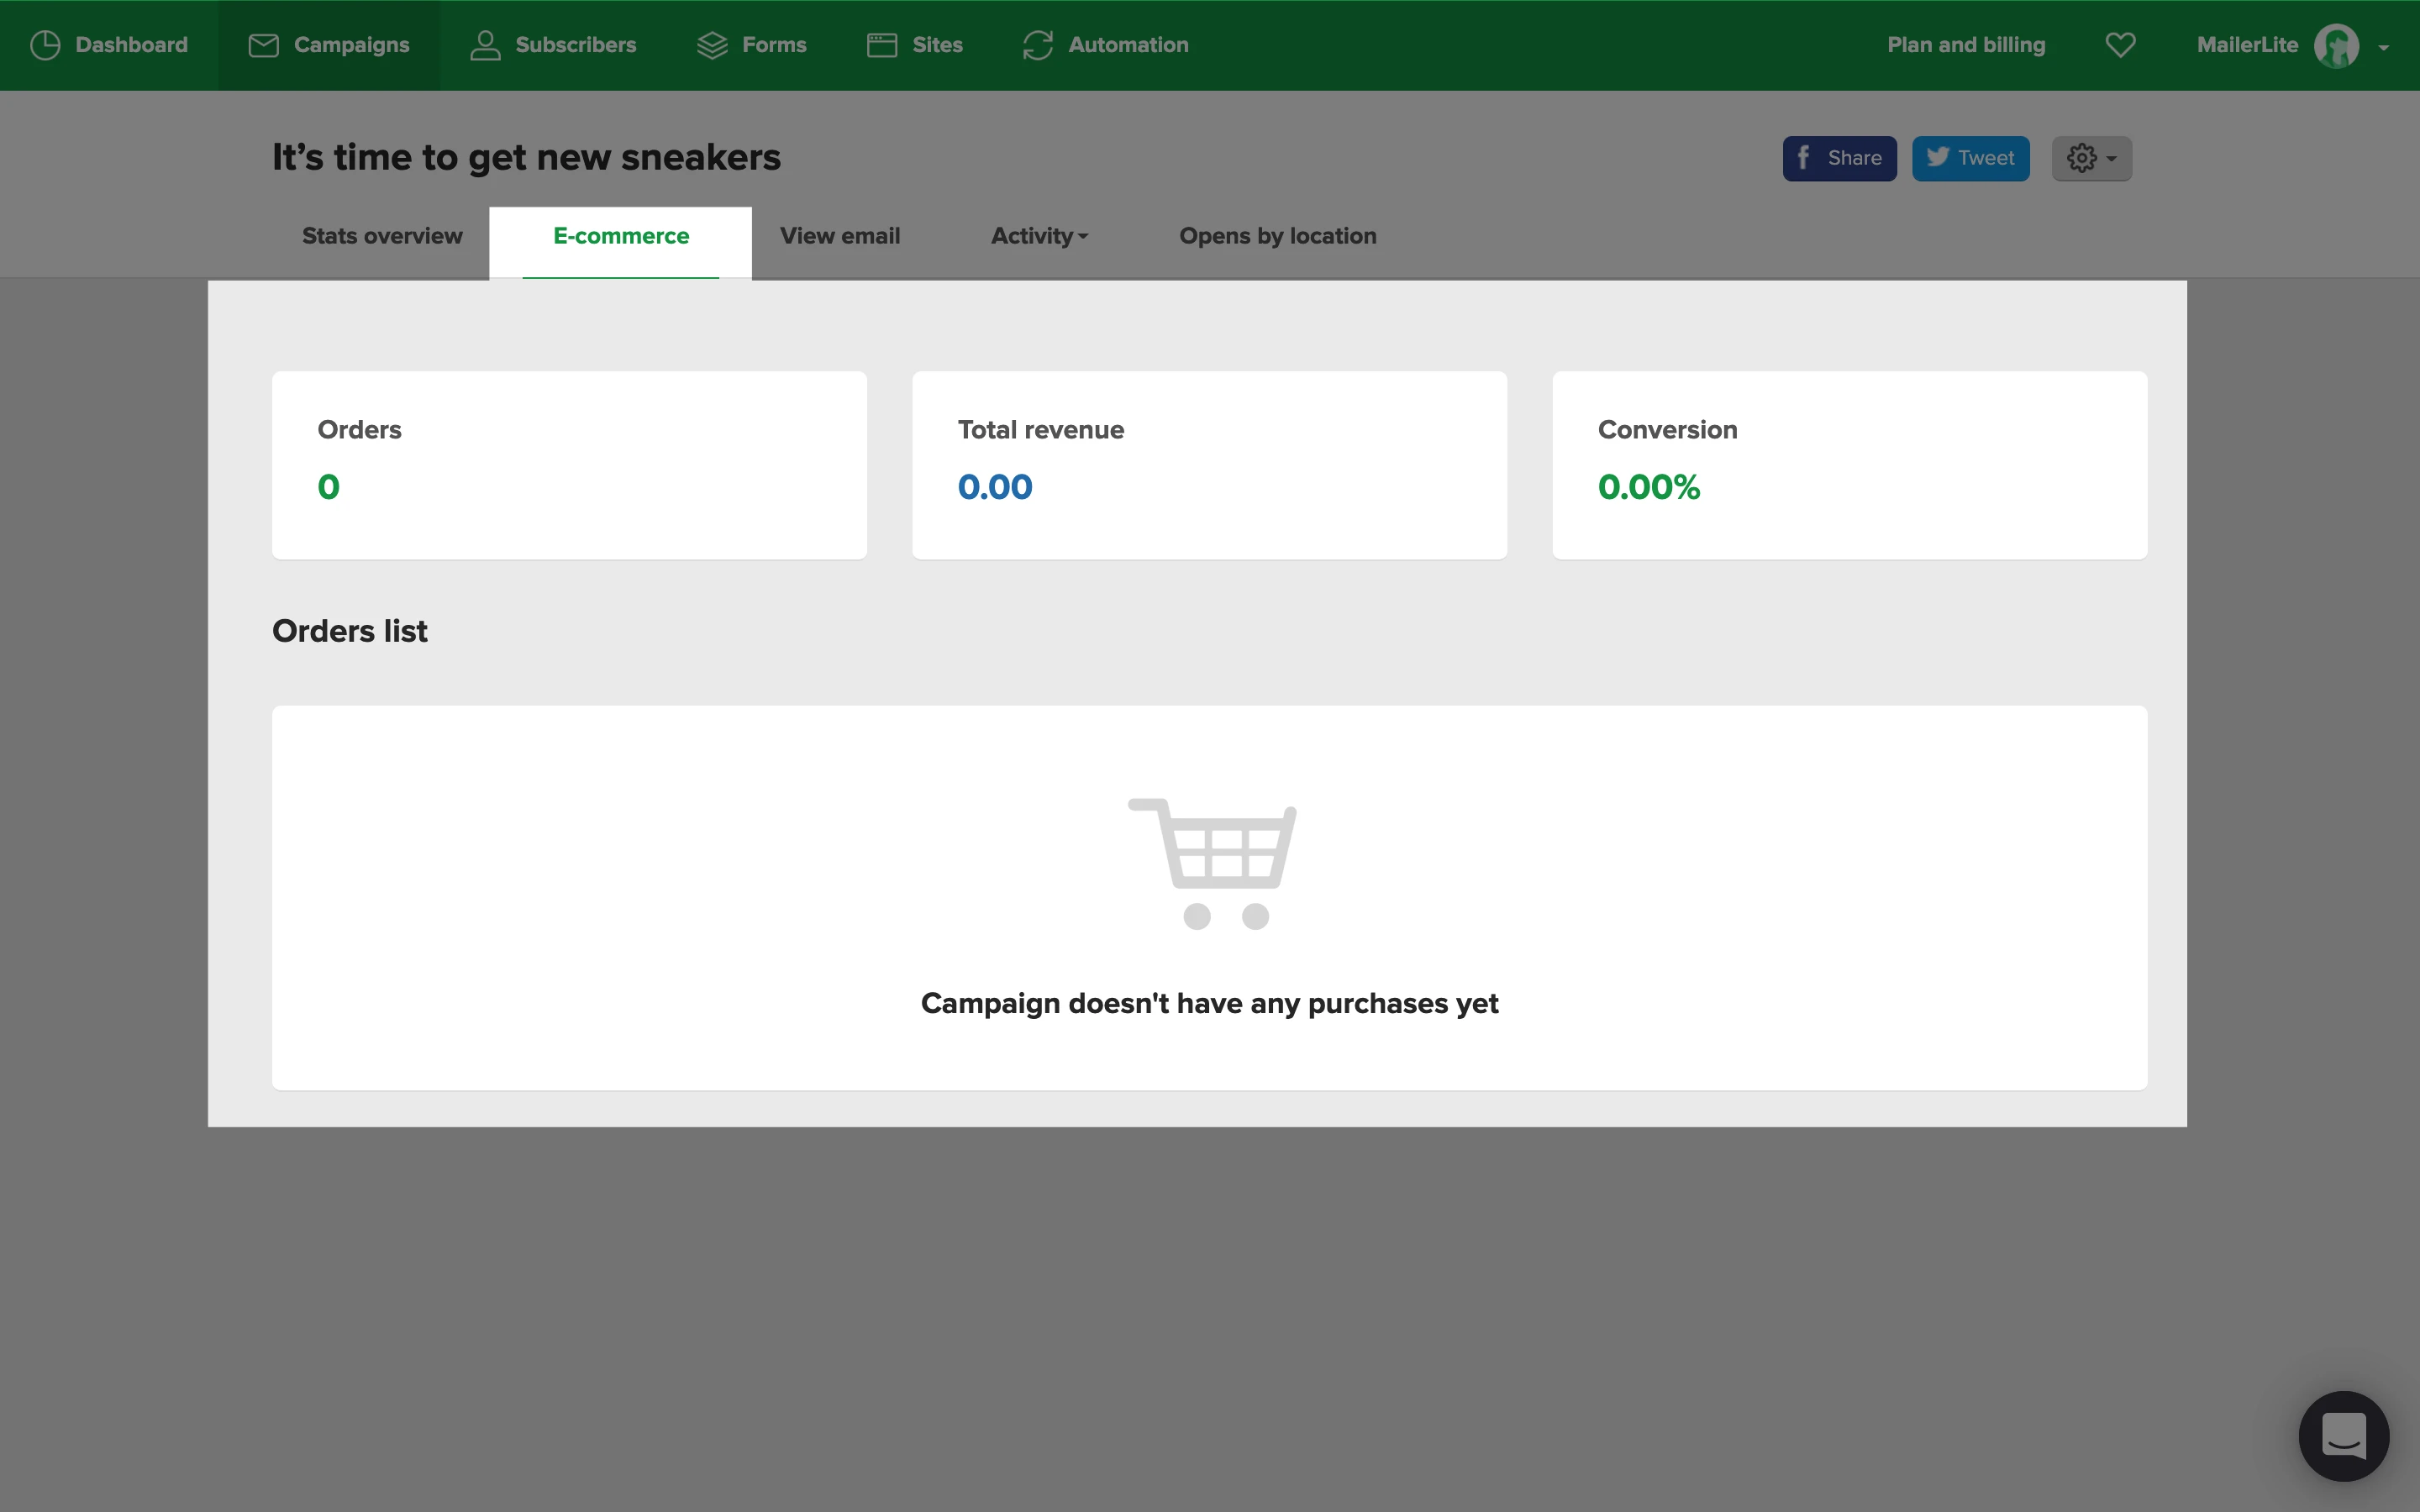Viewport: 2420px width, 1512px height.
Task: Open the gear settings dropdown
Action: tap(2091, 158)
